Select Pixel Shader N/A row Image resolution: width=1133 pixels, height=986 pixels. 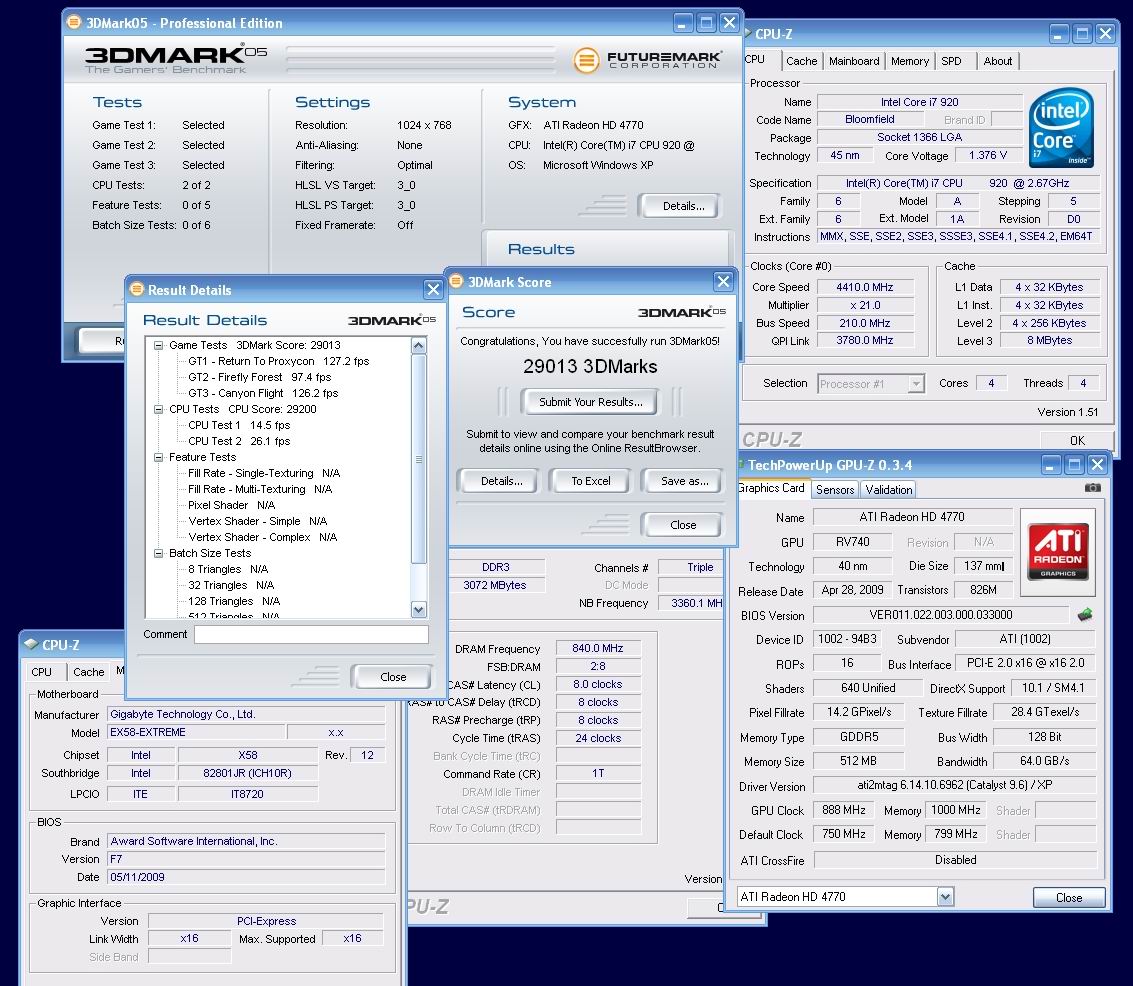coord(231,505)
